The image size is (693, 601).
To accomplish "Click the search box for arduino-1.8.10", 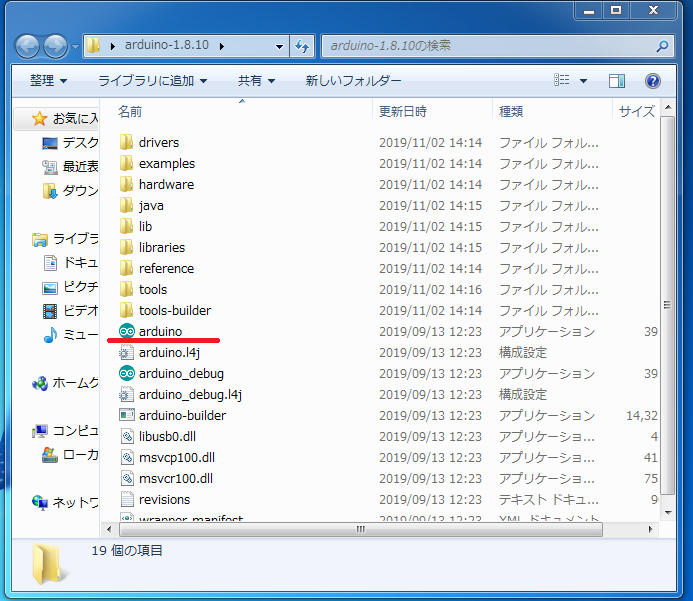I will click(498, 46).
